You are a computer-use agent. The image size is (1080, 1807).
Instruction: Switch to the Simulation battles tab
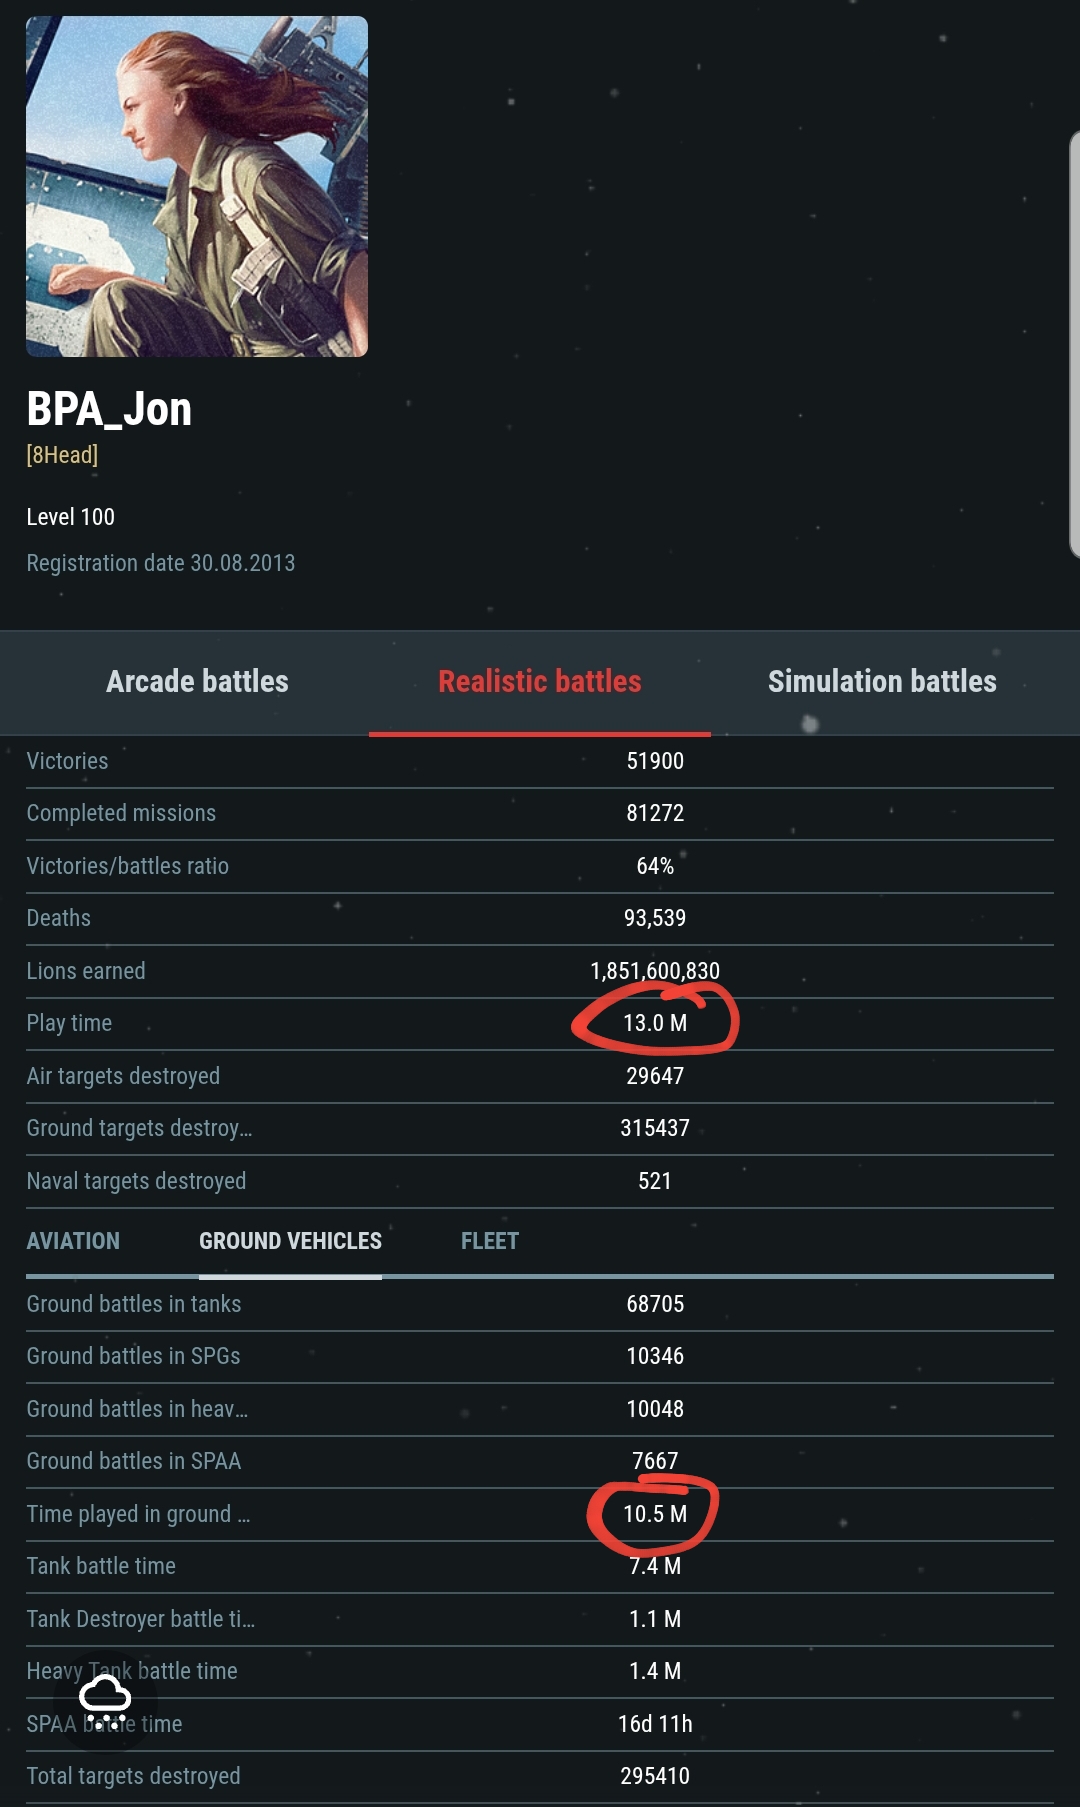coord(882,682)
